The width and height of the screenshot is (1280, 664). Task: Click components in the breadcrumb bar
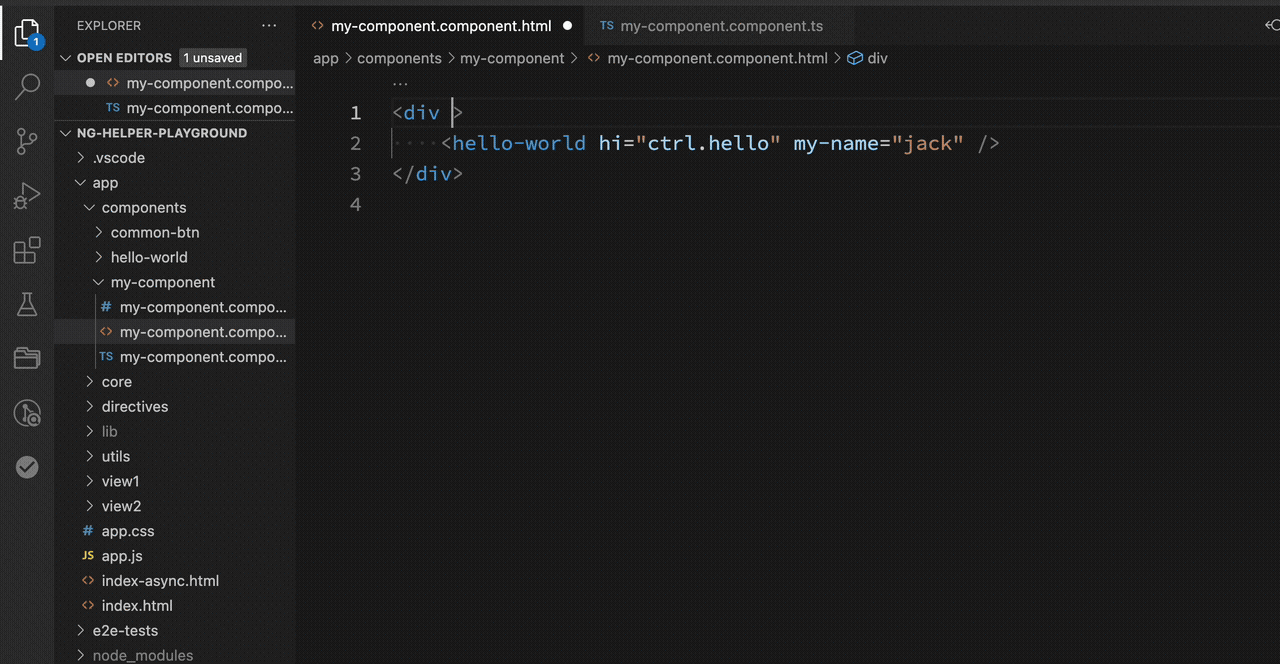coord(399,58)
